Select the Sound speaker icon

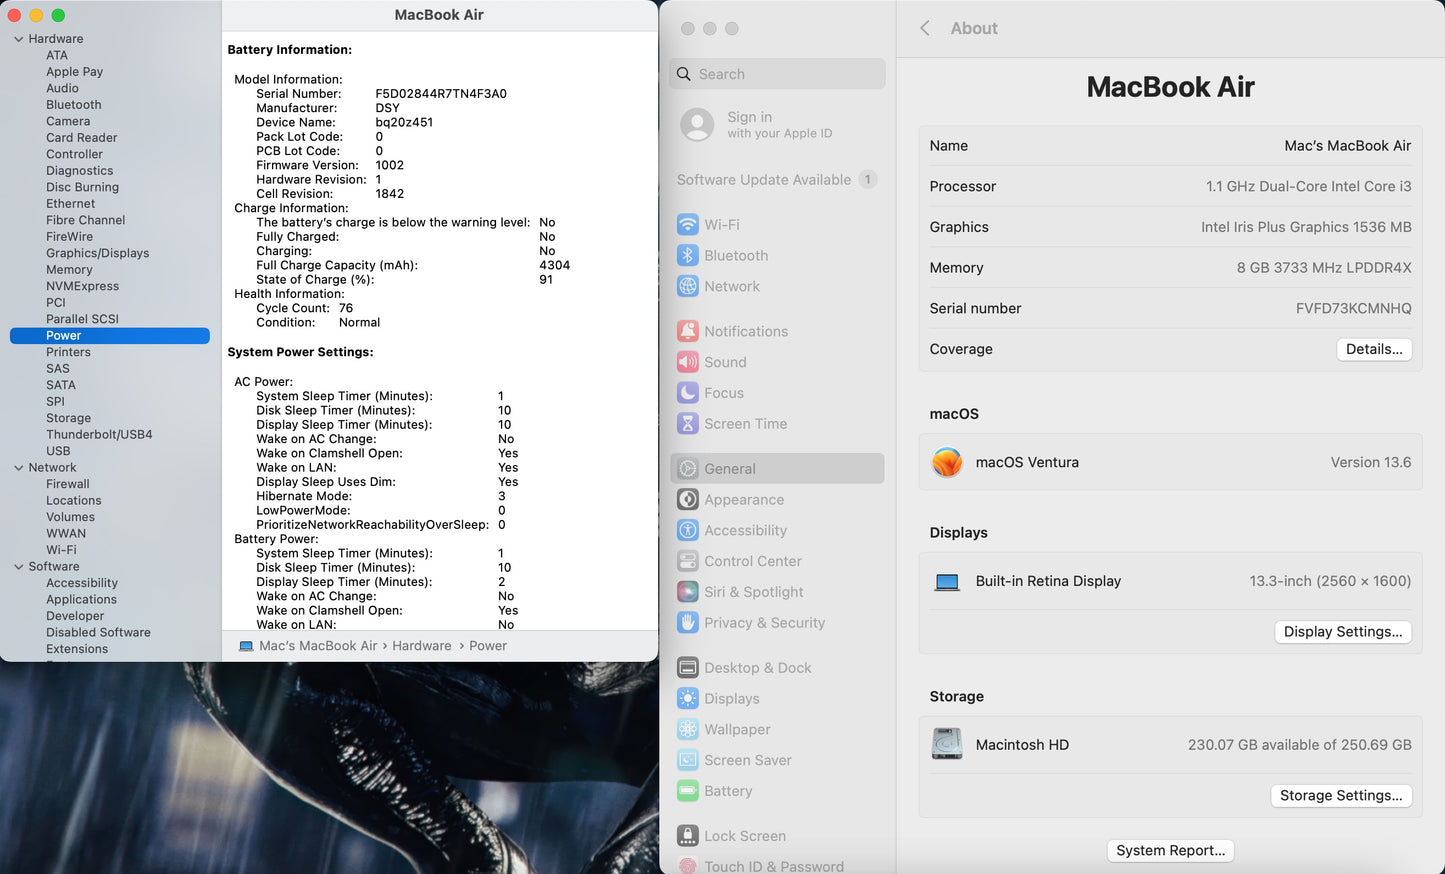pyautogui.click(x=688, y=362)
